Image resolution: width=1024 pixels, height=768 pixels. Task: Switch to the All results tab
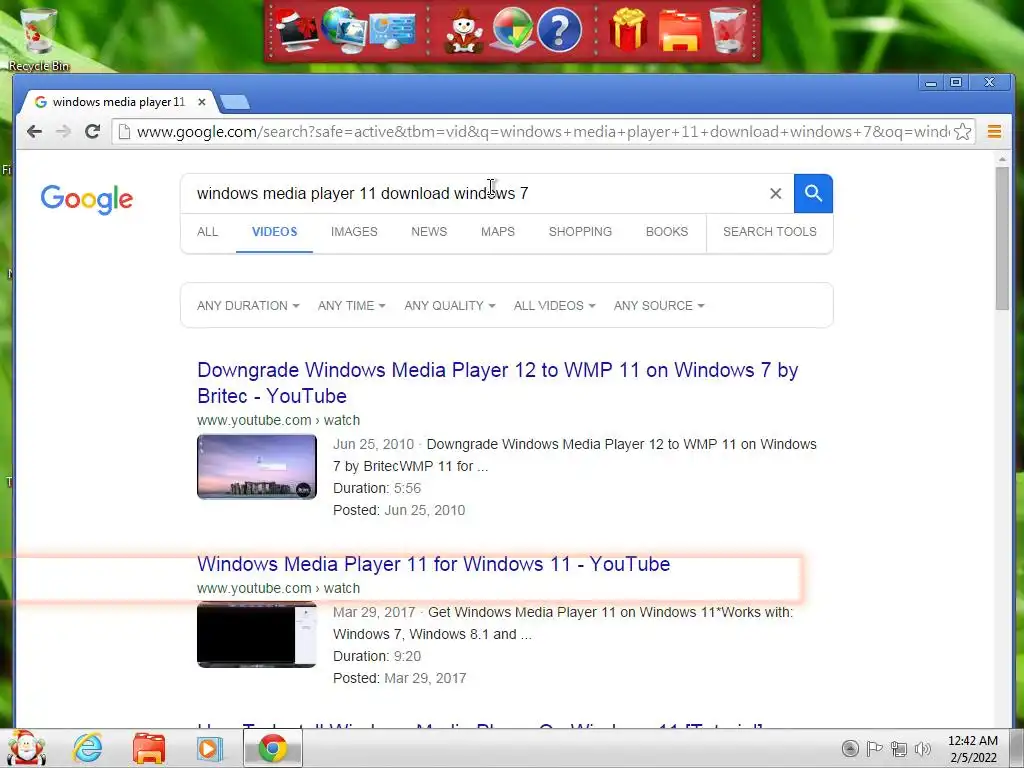[x=208, y=232]
